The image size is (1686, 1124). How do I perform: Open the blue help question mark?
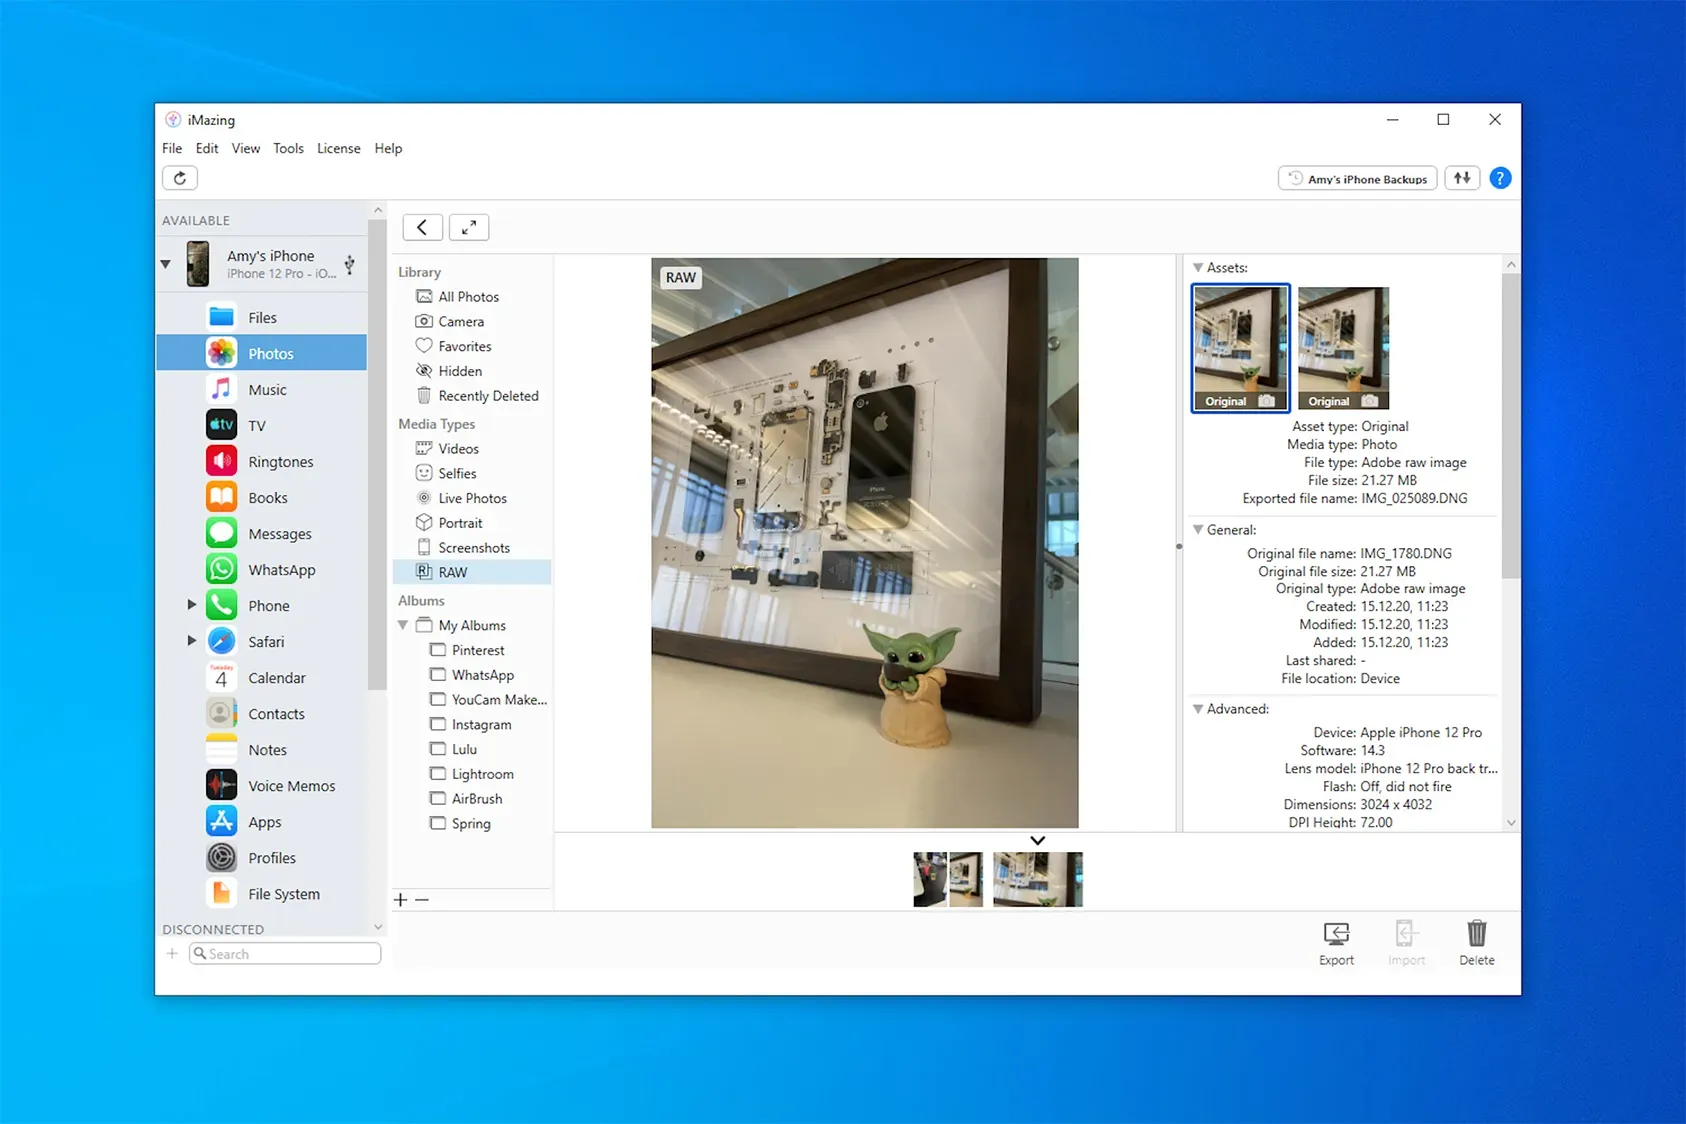coord(1499,178)
